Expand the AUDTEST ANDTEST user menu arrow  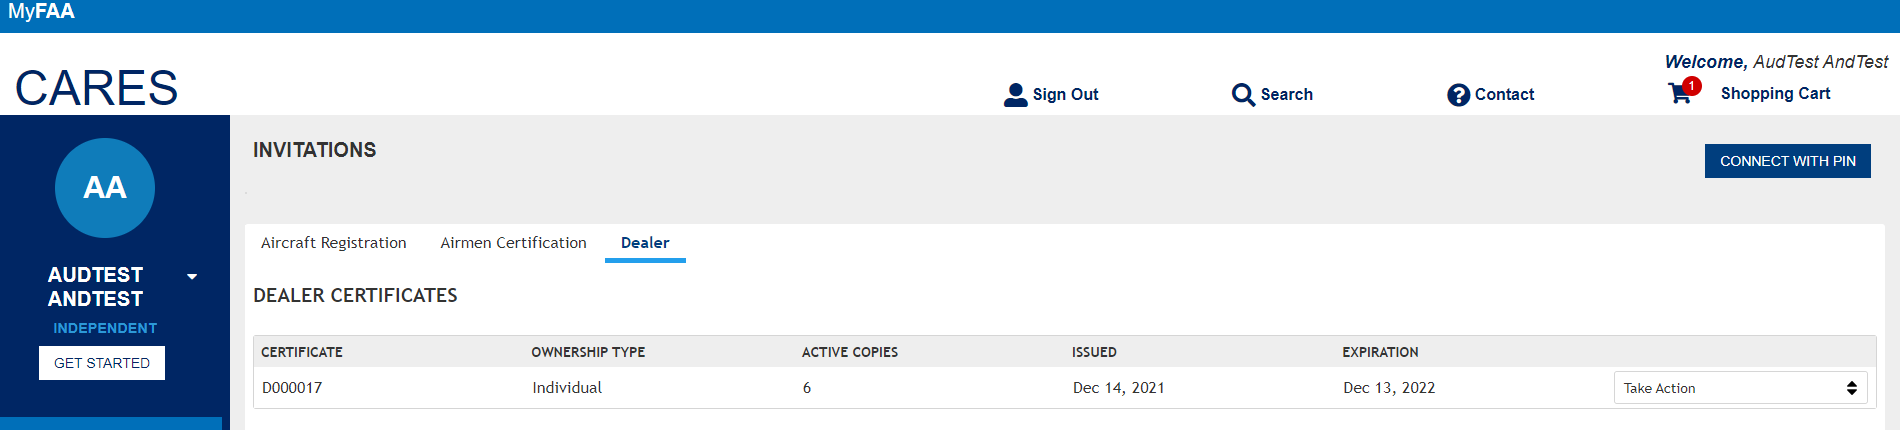[x=192, y=277]
